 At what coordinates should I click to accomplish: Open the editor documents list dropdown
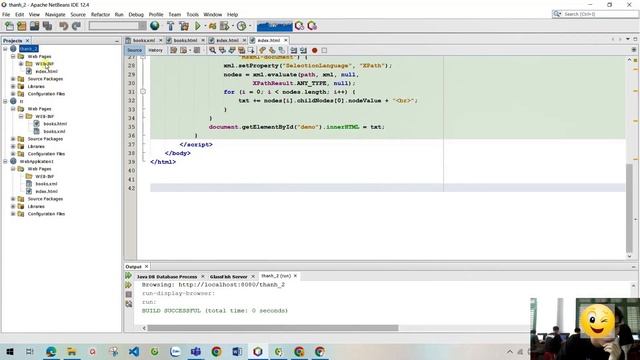628,39
